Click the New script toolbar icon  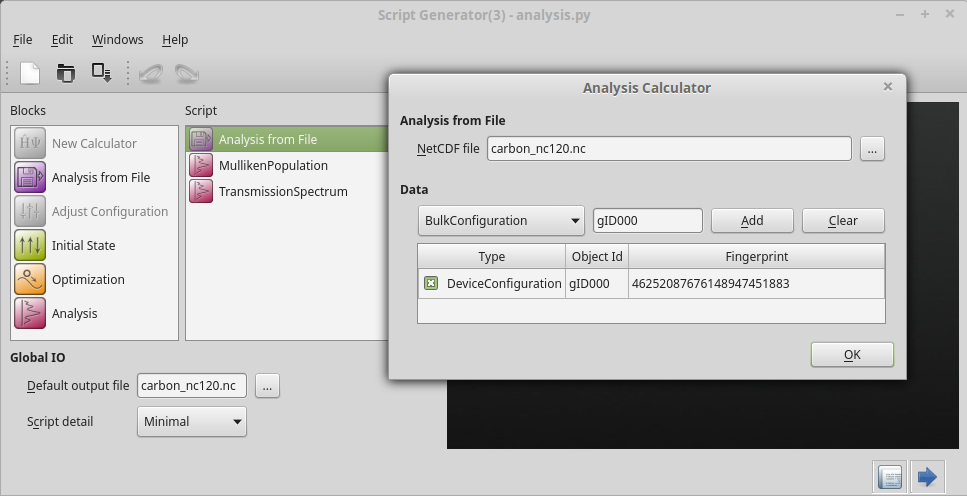[x=30, y=72]
